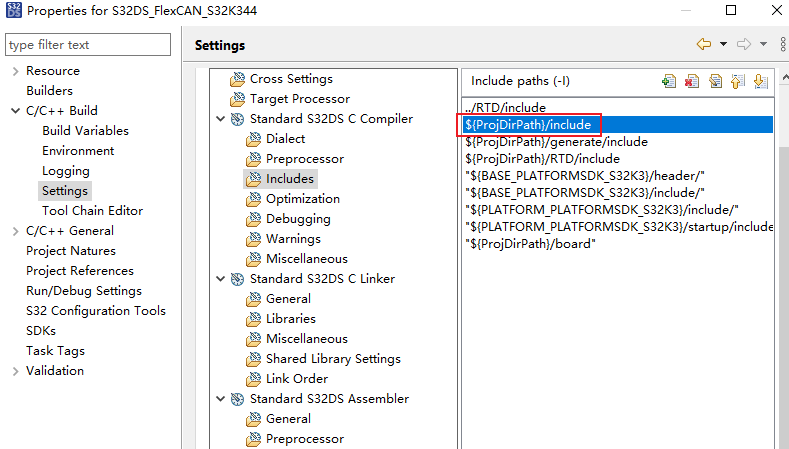Open Build Variables page
Screen dimensions: 789x449
[85, 131]
